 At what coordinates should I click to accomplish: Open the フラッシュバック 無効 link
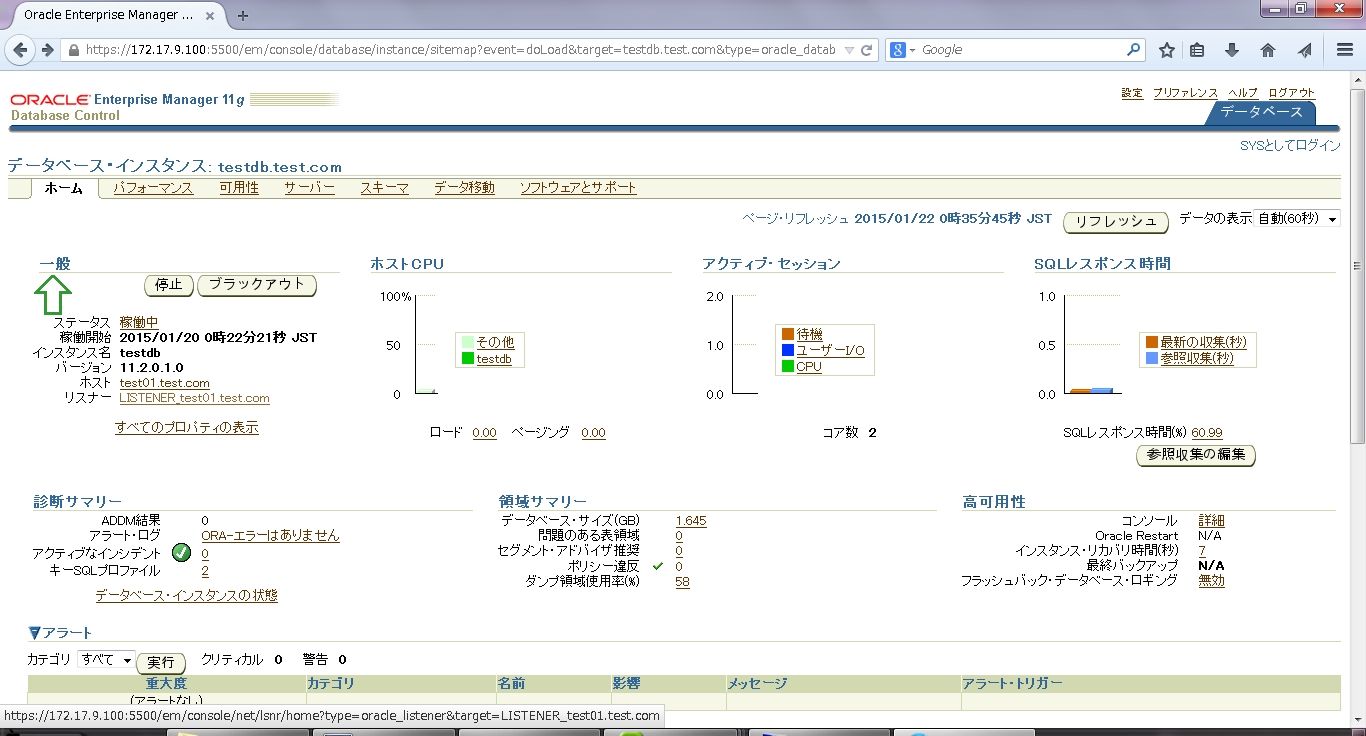pyautogui.click(x=1211, y=580)
